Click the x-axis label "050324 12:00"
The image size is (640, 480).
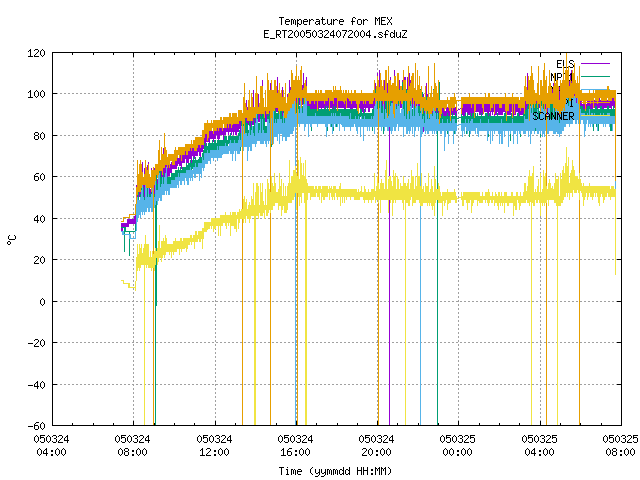(x=214, y=446)
